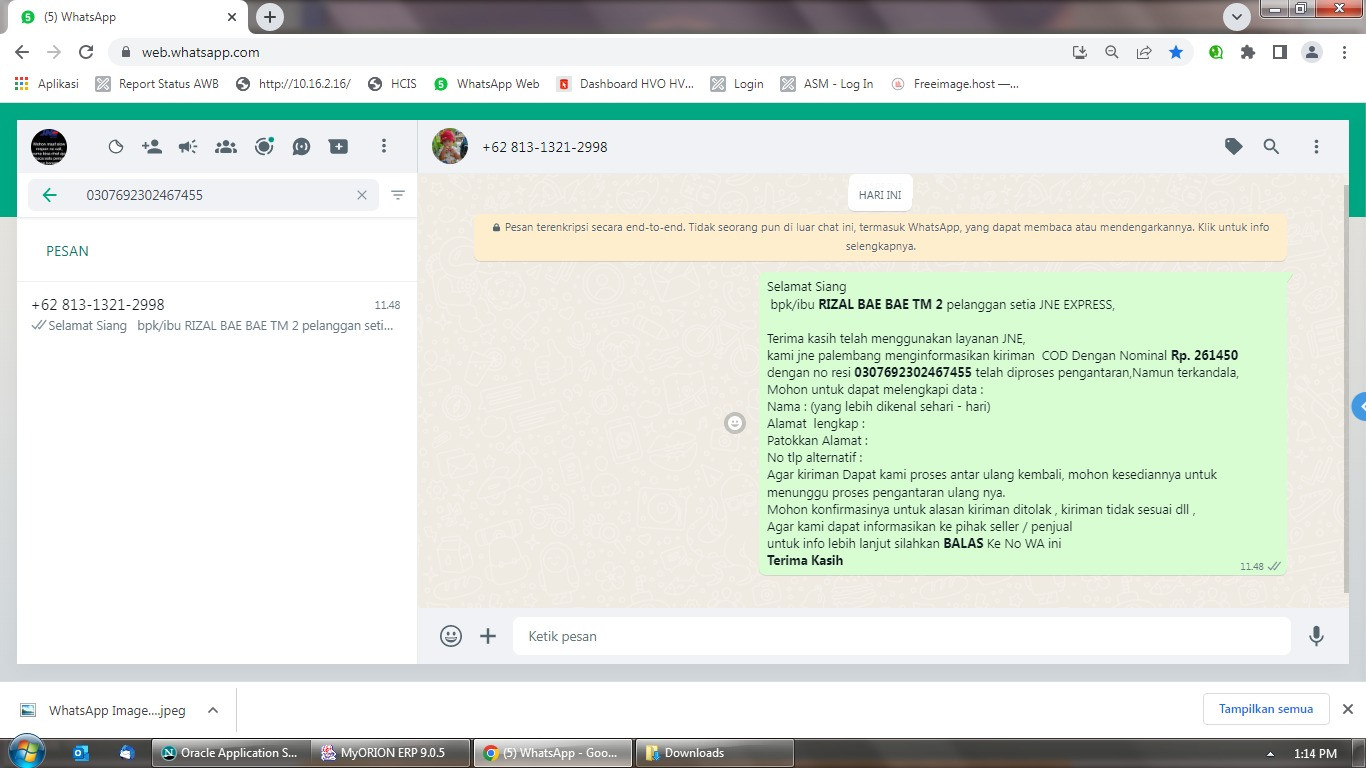Image resolution: width=1366 pixels, height=768 pixels.
Task: Open own profile picture in WhatsApp sidebar
Action: (49, 147)
